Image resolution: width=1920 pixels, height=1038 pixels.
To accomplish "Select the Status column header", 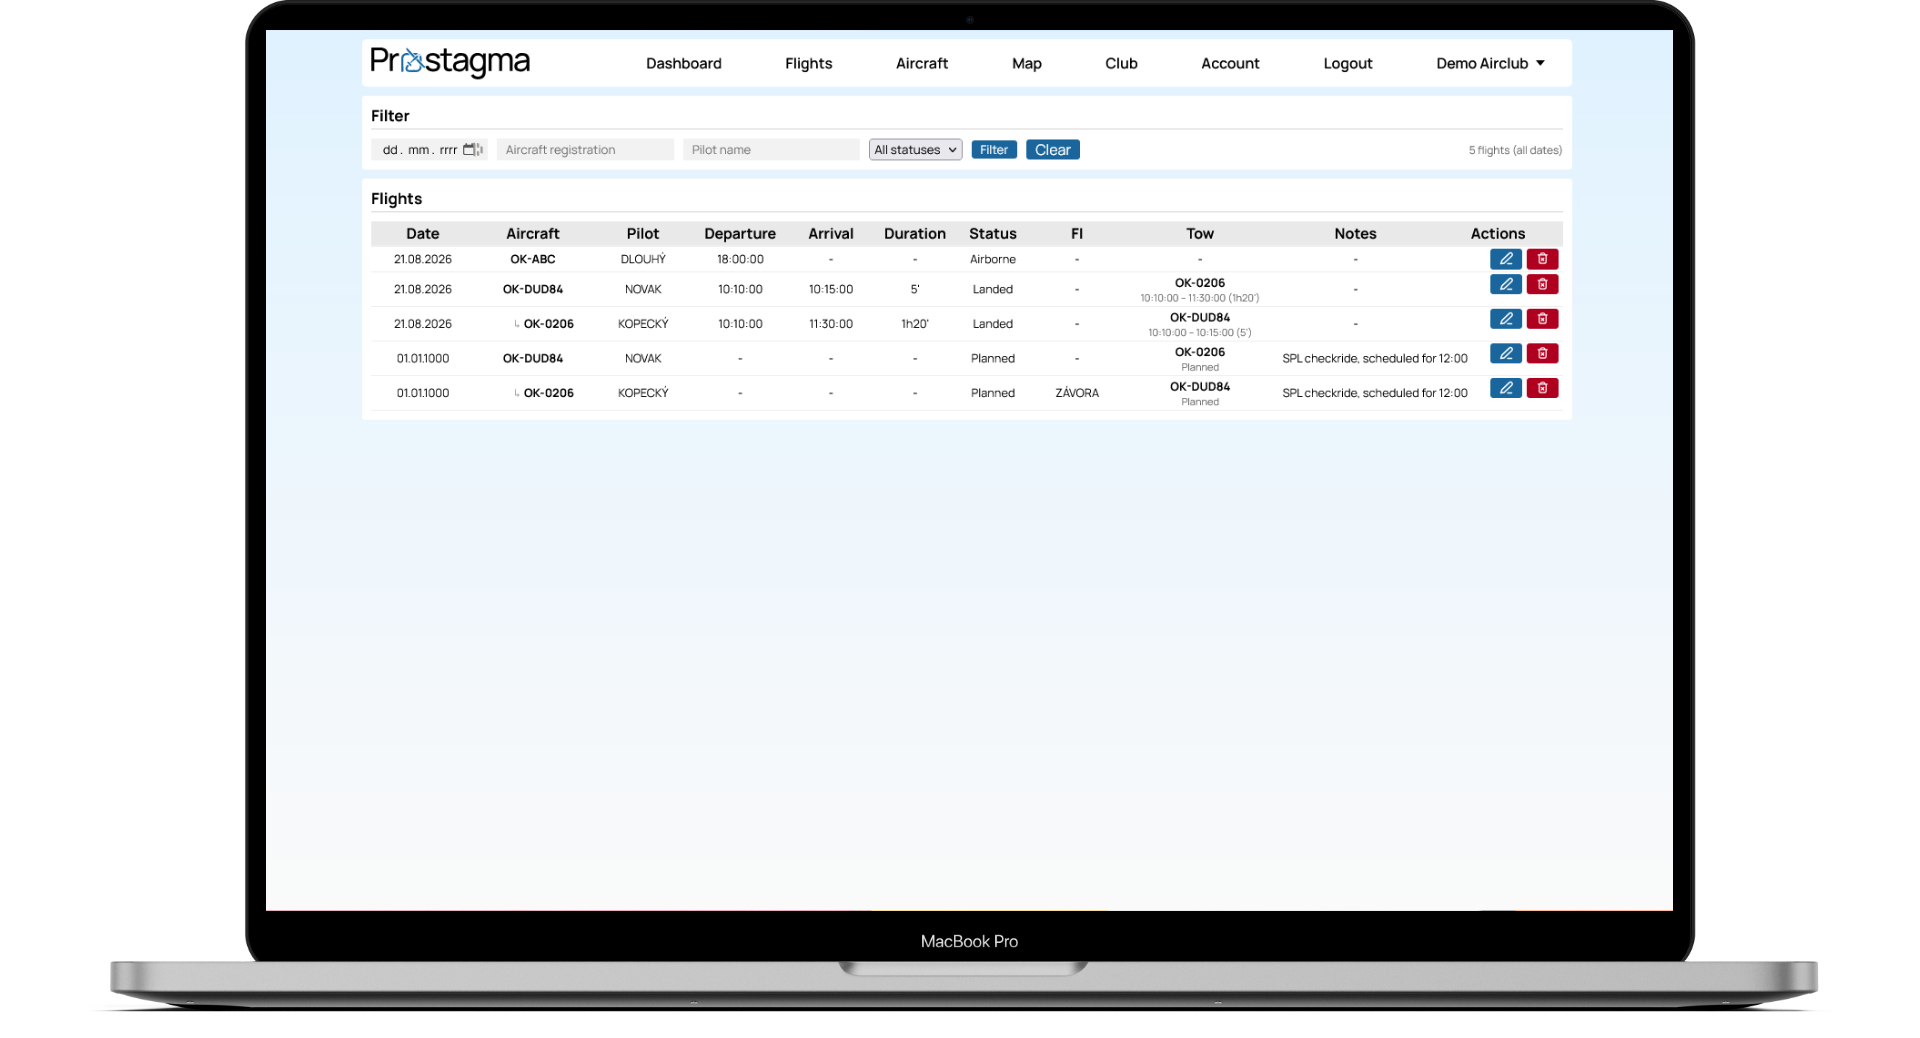I will (992, 233).
